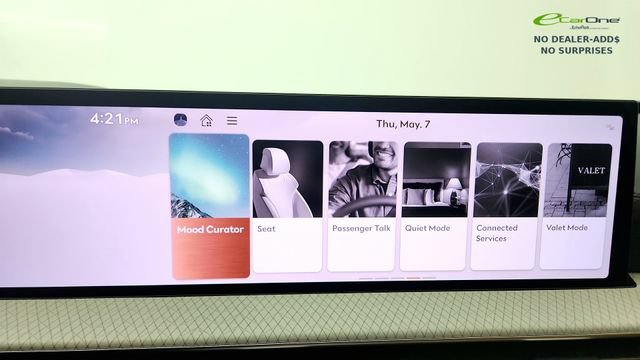
Task: Open the Mood Curator tile
Action: click(x=210, y=206)
